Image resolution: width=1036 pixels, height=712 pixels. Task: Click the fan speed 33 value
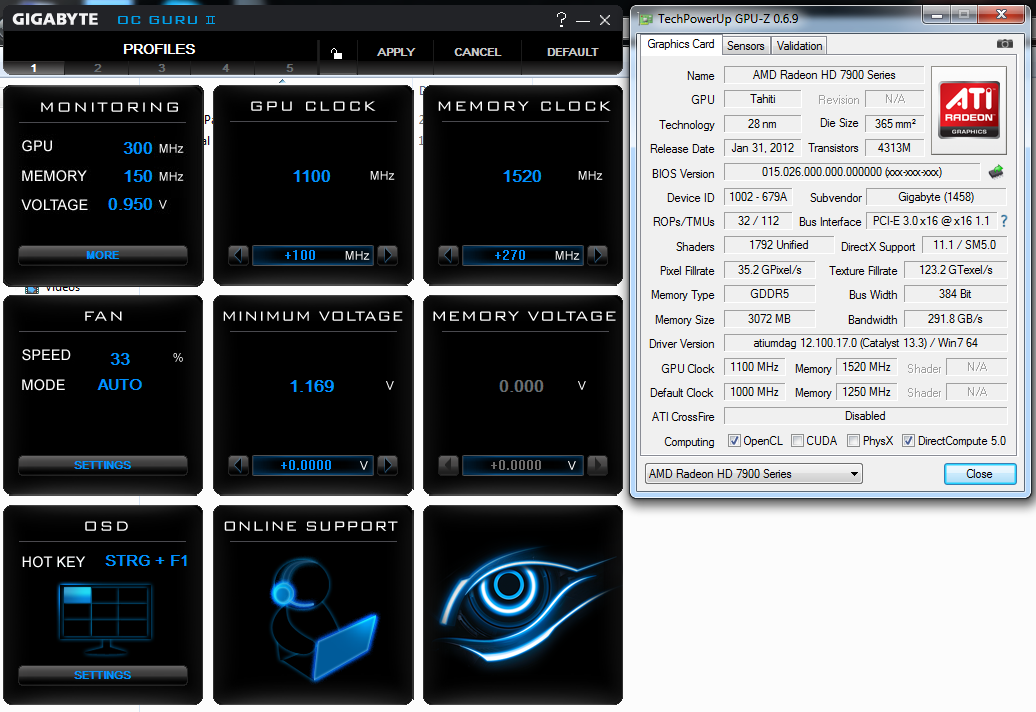click(x=120, y=359)
